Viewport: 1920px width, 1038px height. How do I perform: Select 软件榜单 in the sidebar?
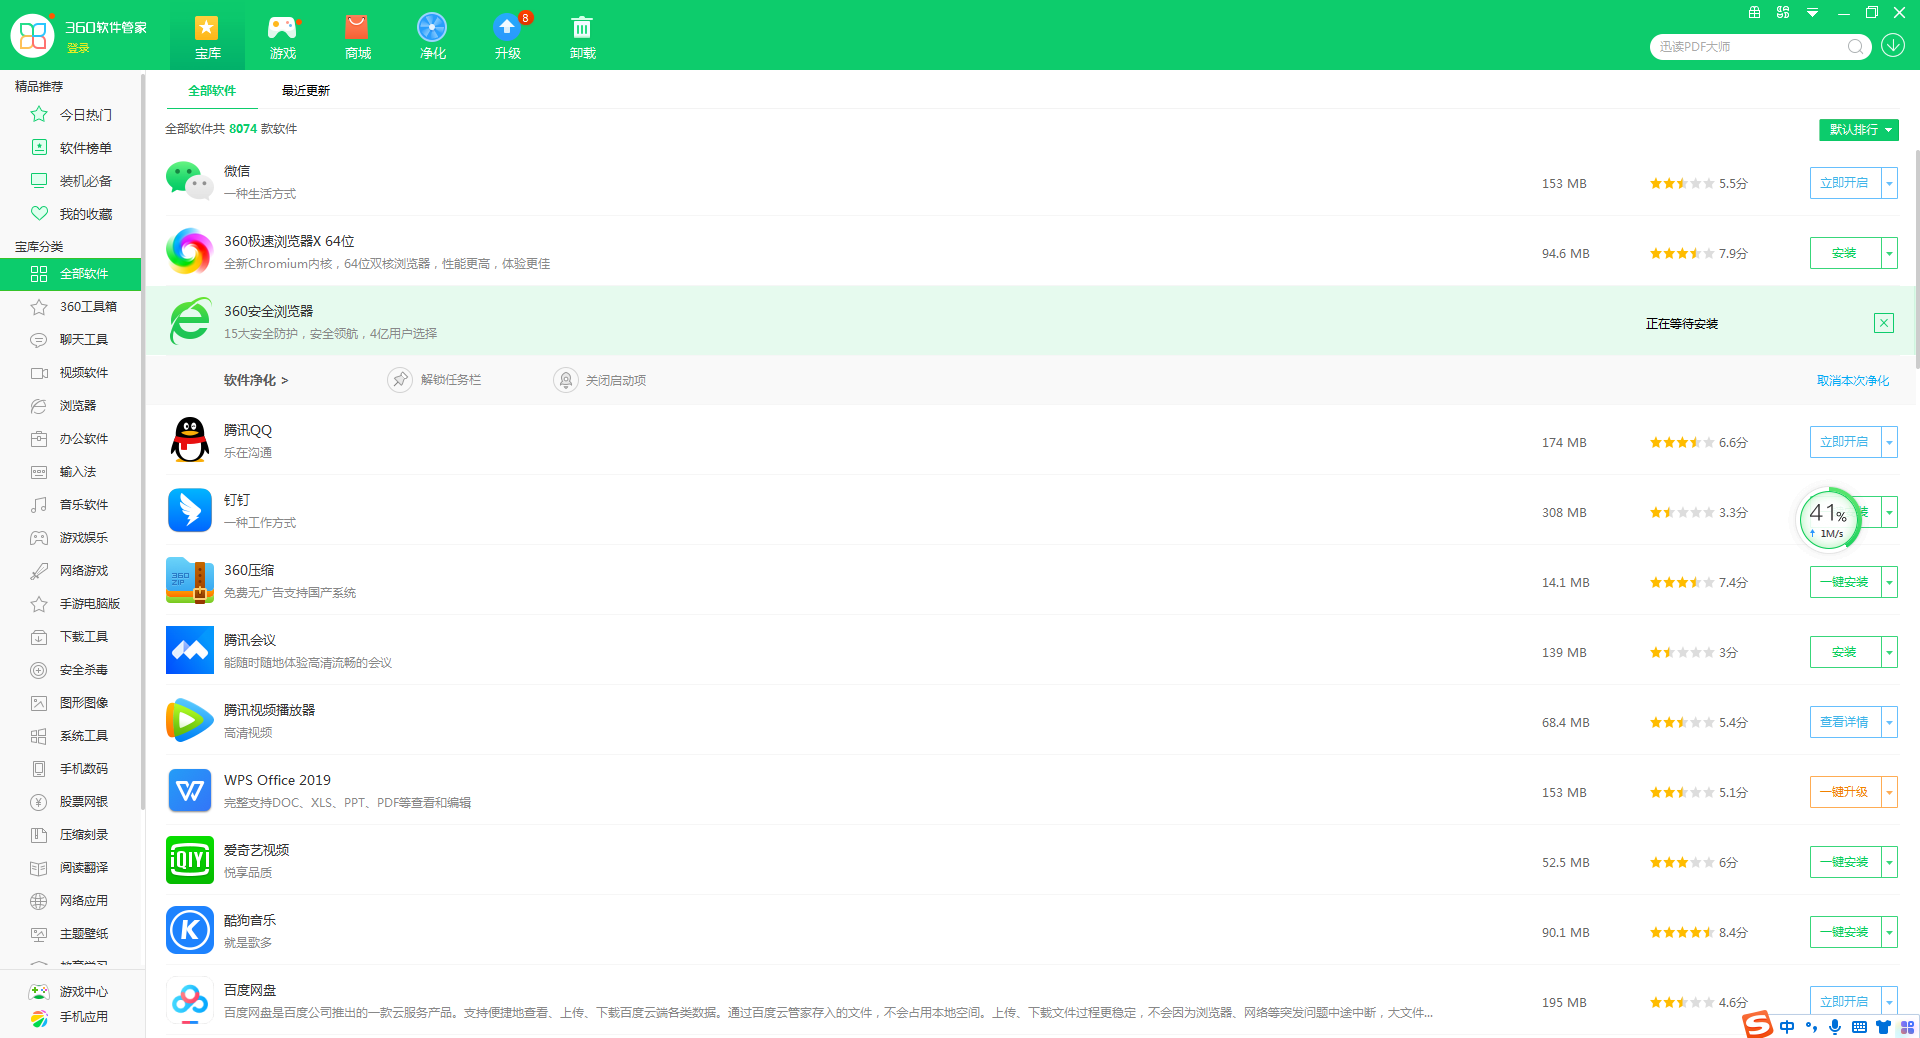(72, 148)
